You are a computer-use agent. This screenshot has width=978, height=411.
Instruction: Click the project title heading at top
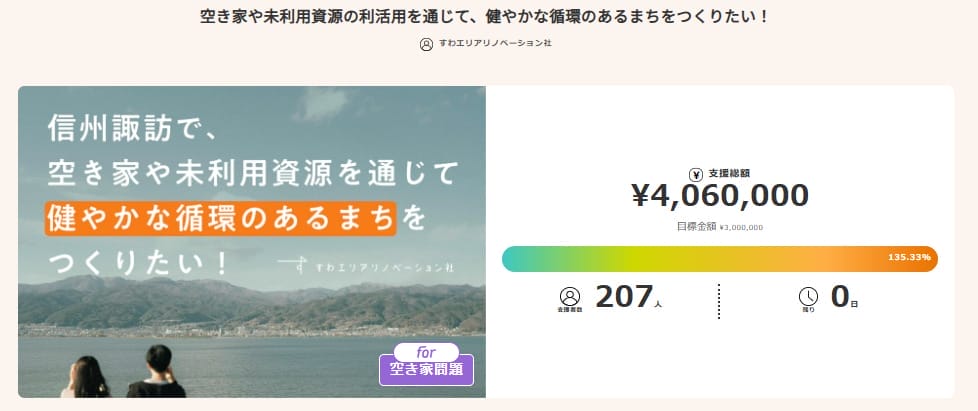489,17
